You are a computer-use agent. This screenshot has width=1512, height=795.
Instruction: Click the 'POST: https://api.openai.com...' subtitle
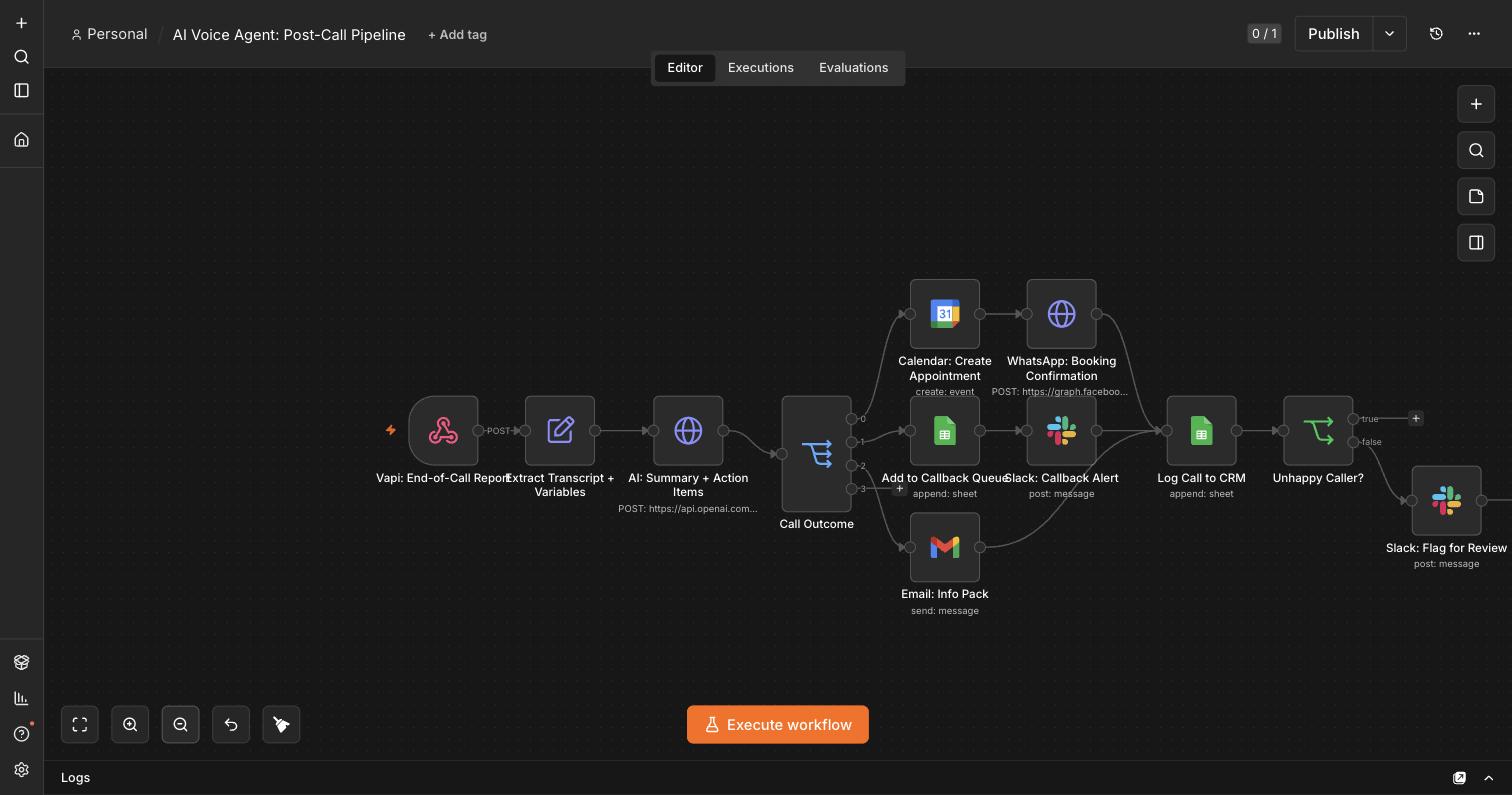[x=688, y=508]
